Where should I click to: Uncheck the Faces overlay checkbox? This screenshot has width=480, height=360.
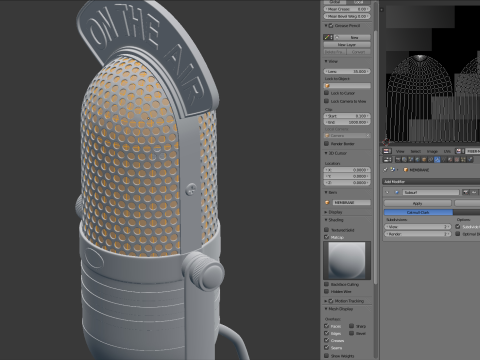327,326
